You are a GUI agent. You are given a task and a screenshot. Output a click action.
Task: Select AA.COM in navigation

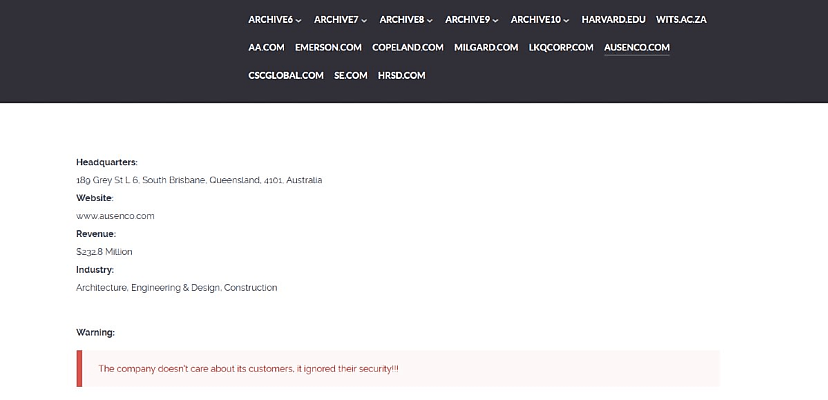[266, 48]
